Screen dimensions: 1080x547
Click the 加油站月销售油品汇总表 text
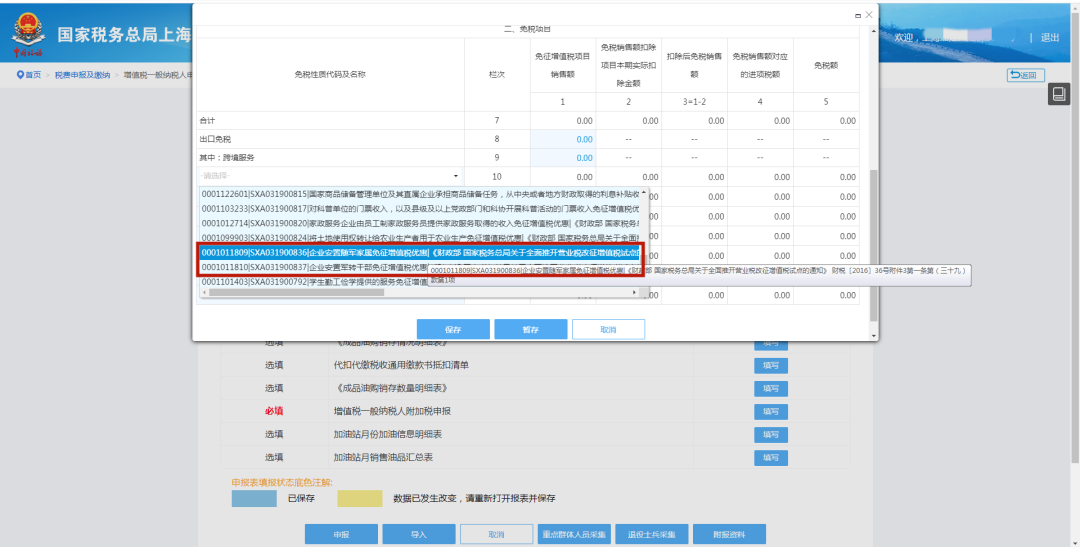tap(383, 457)
